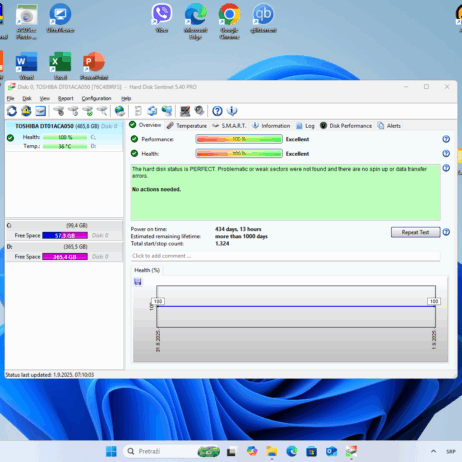Click the help icon beside the green status text
462x462 pixels.
[446, 168]
